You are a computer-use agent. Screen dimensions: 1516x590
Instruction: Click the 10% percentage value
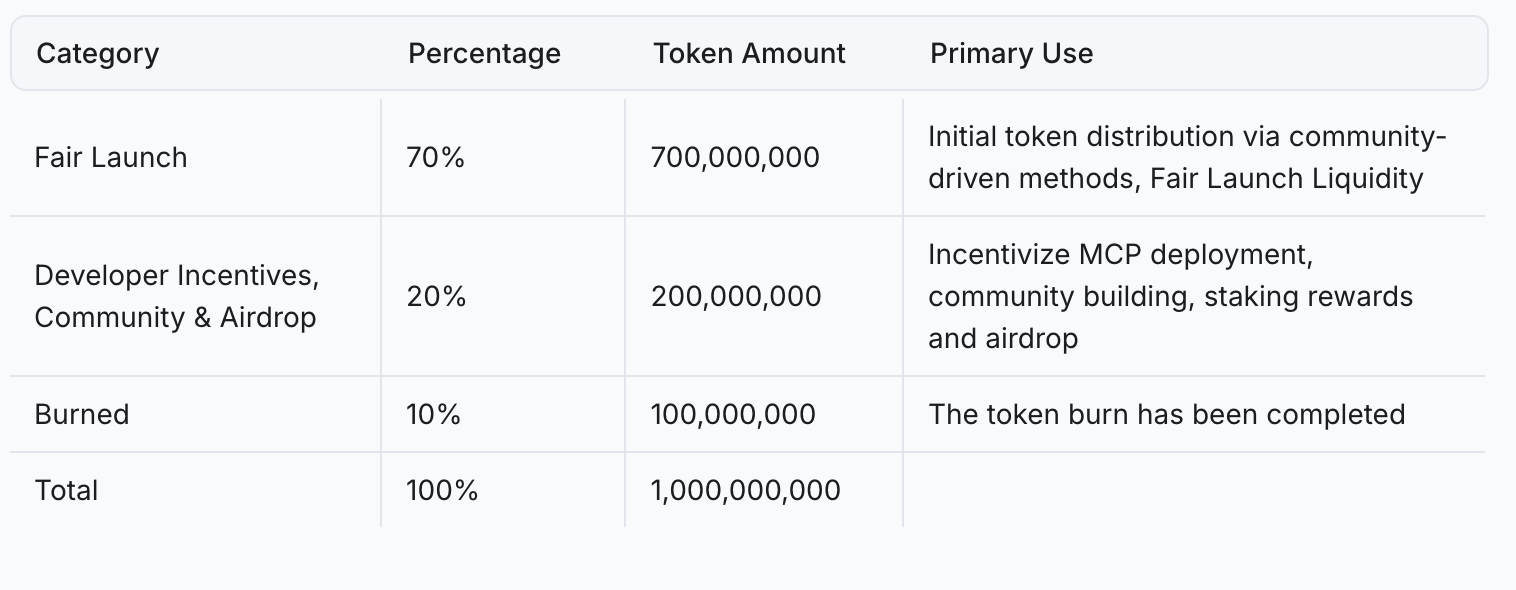(433, 414)
